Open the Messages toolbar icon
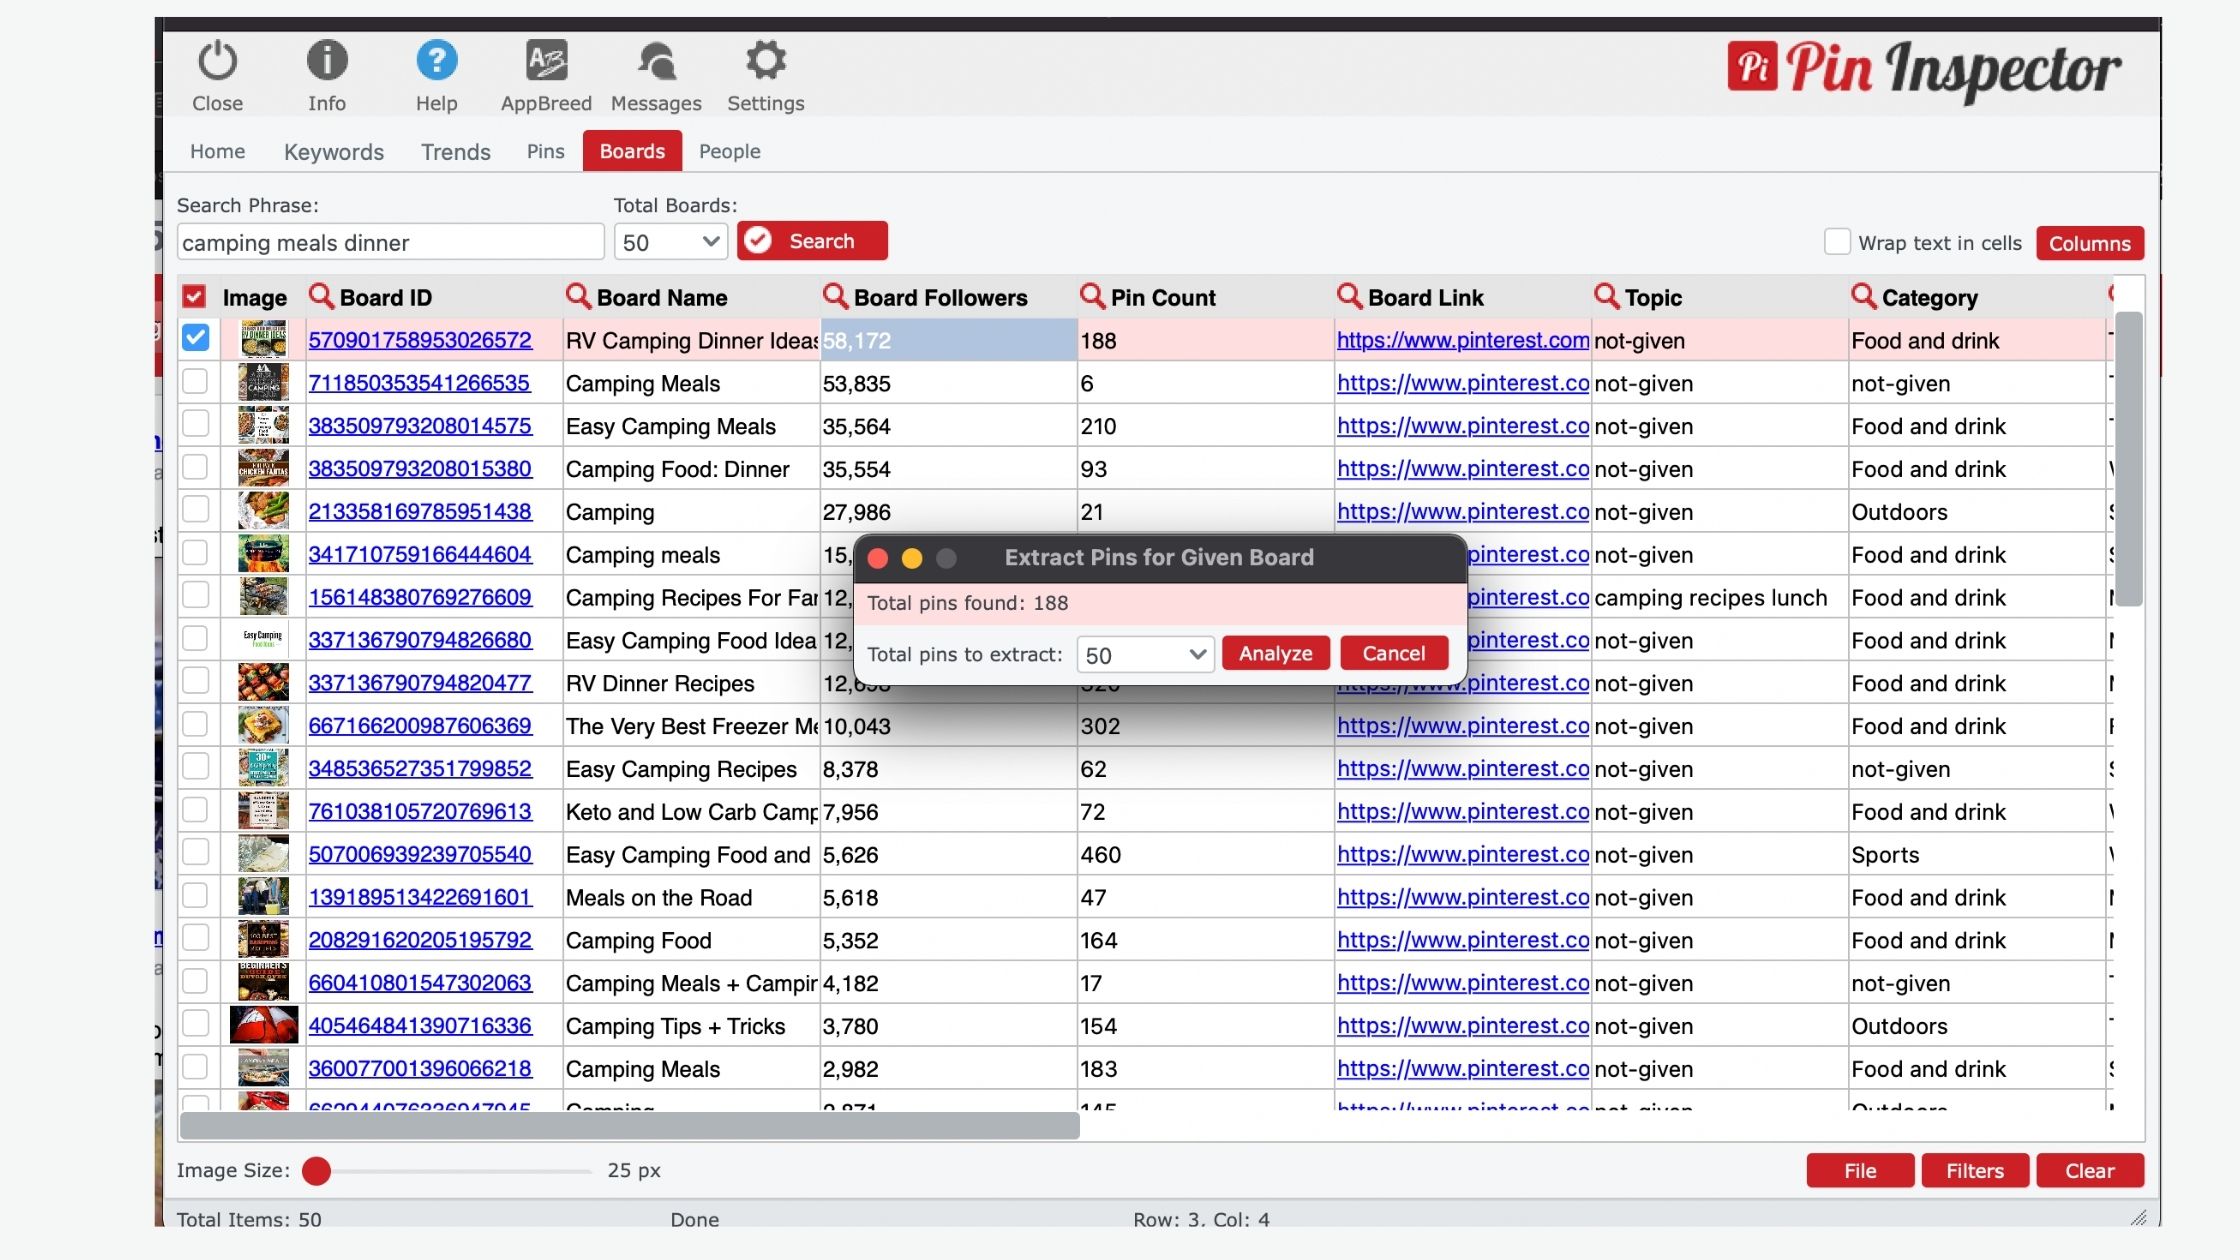Viewport: 2240px width, 1260px height. point(656,62)
